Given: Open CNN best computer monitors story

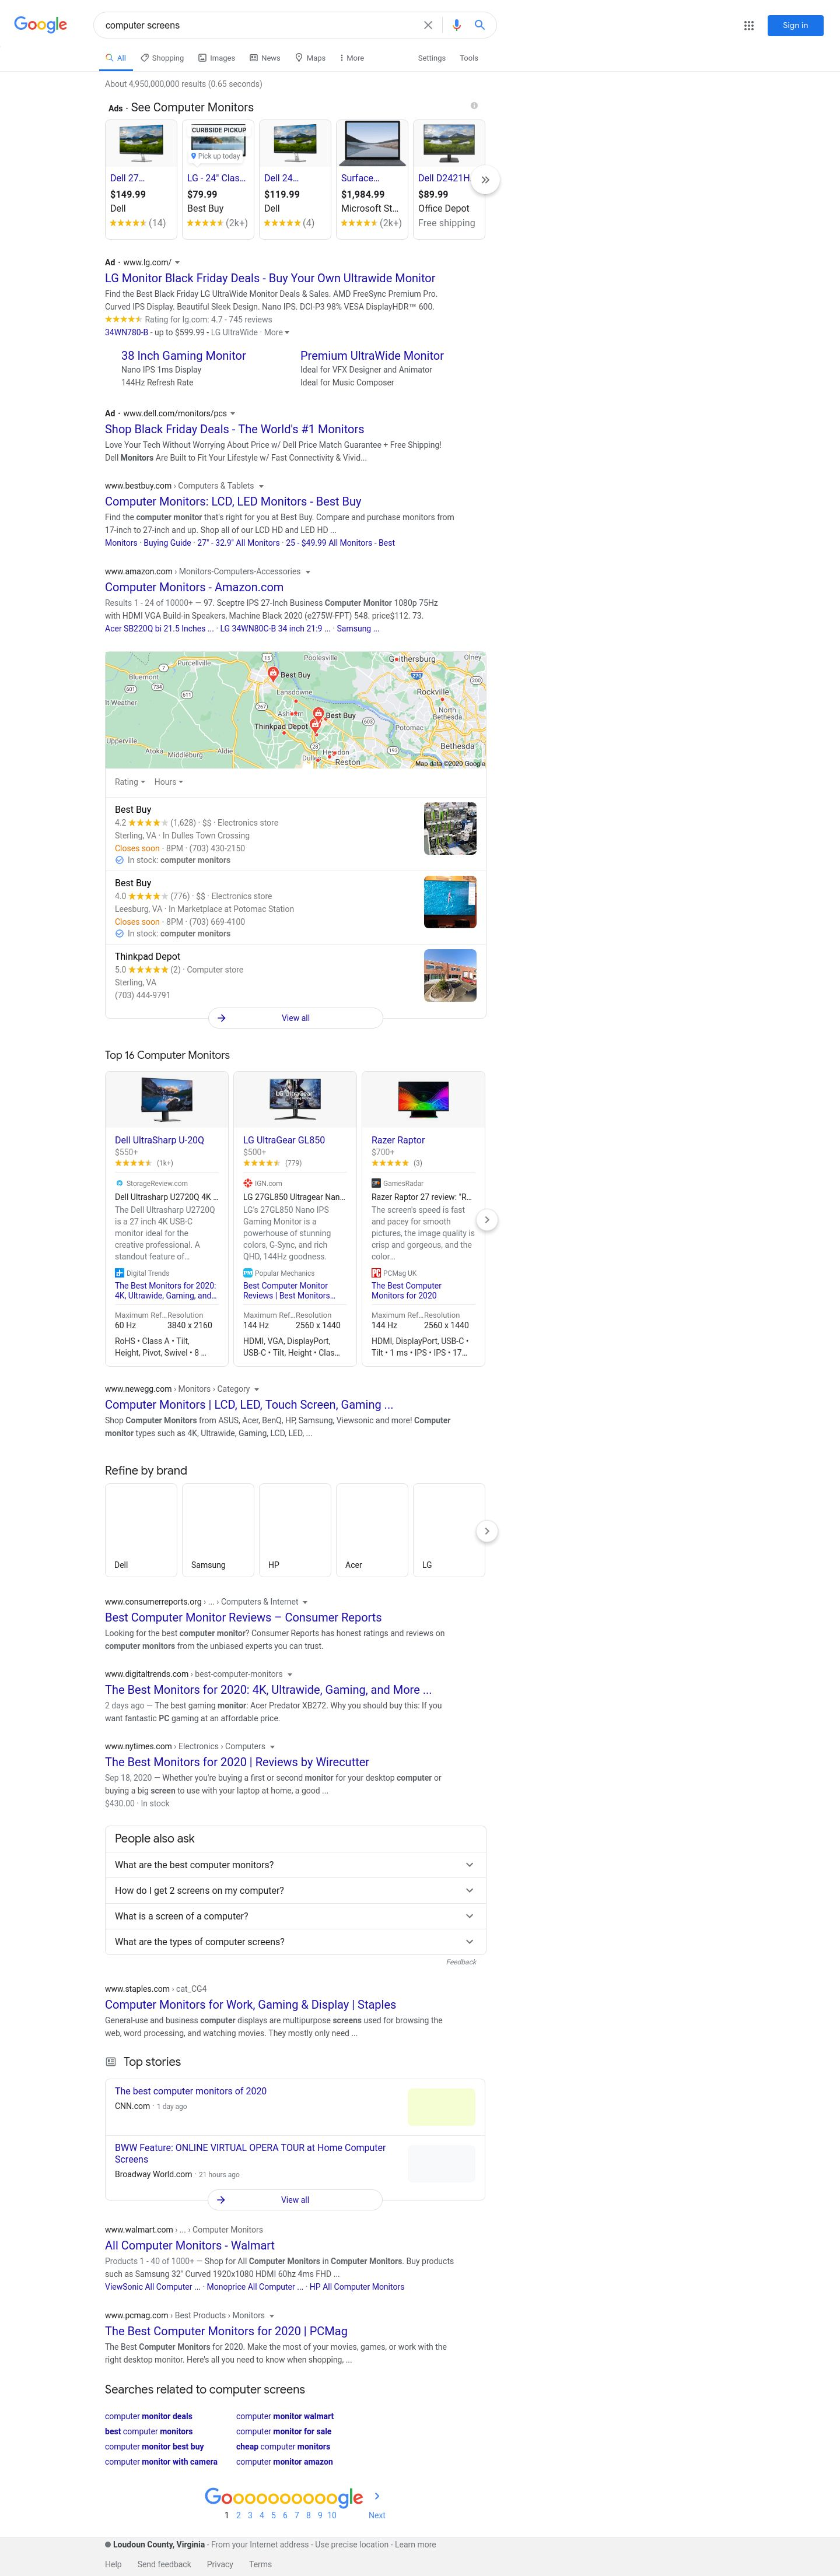Looking at the screenshot, I should click(x=190, y=2091).
